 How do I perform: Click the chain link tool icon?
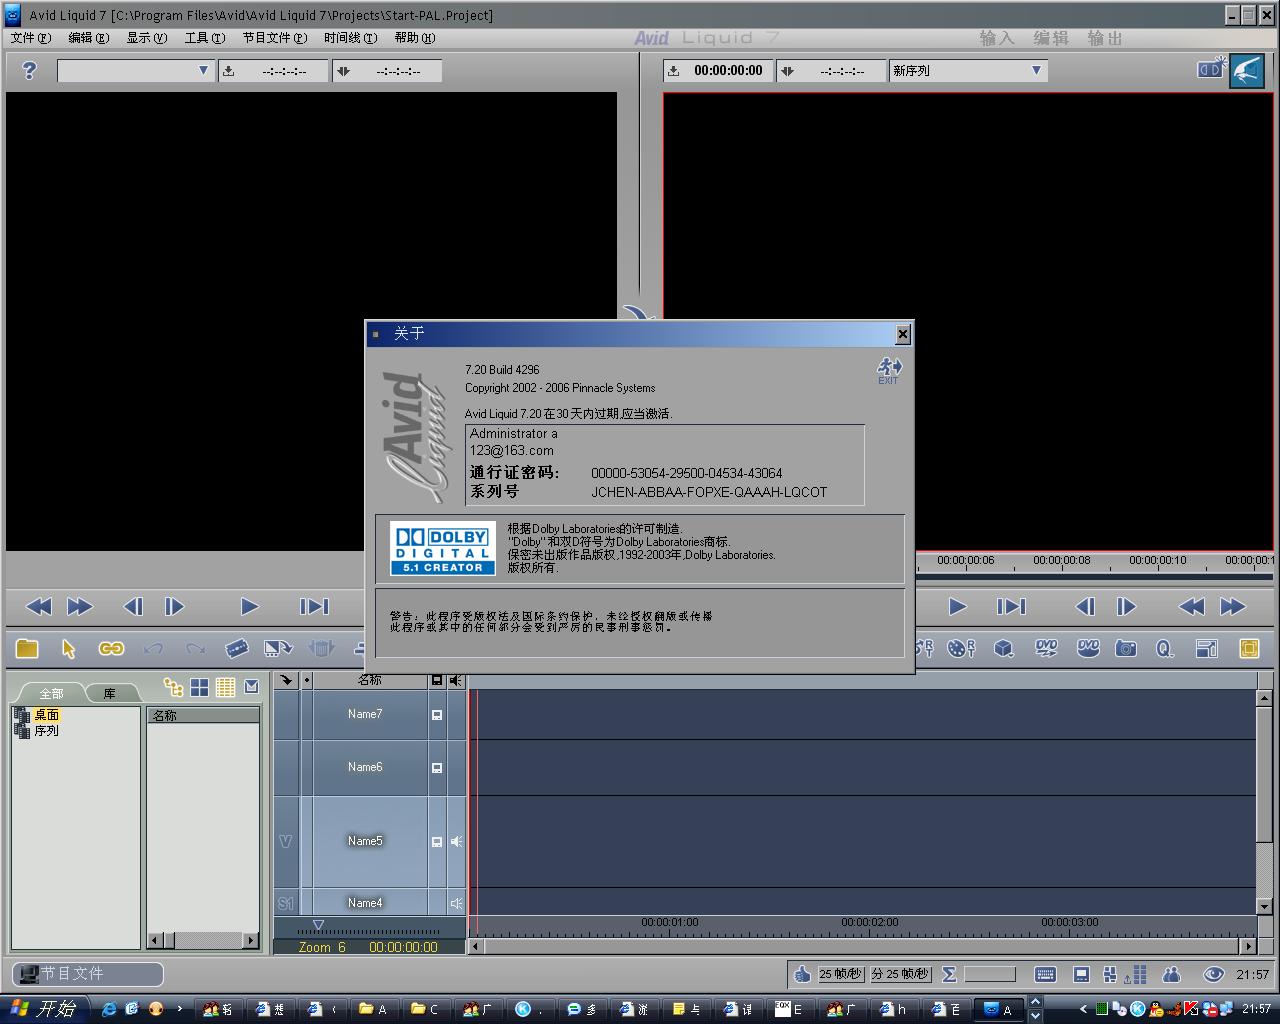pyautogui.click(x=111, y=649)
